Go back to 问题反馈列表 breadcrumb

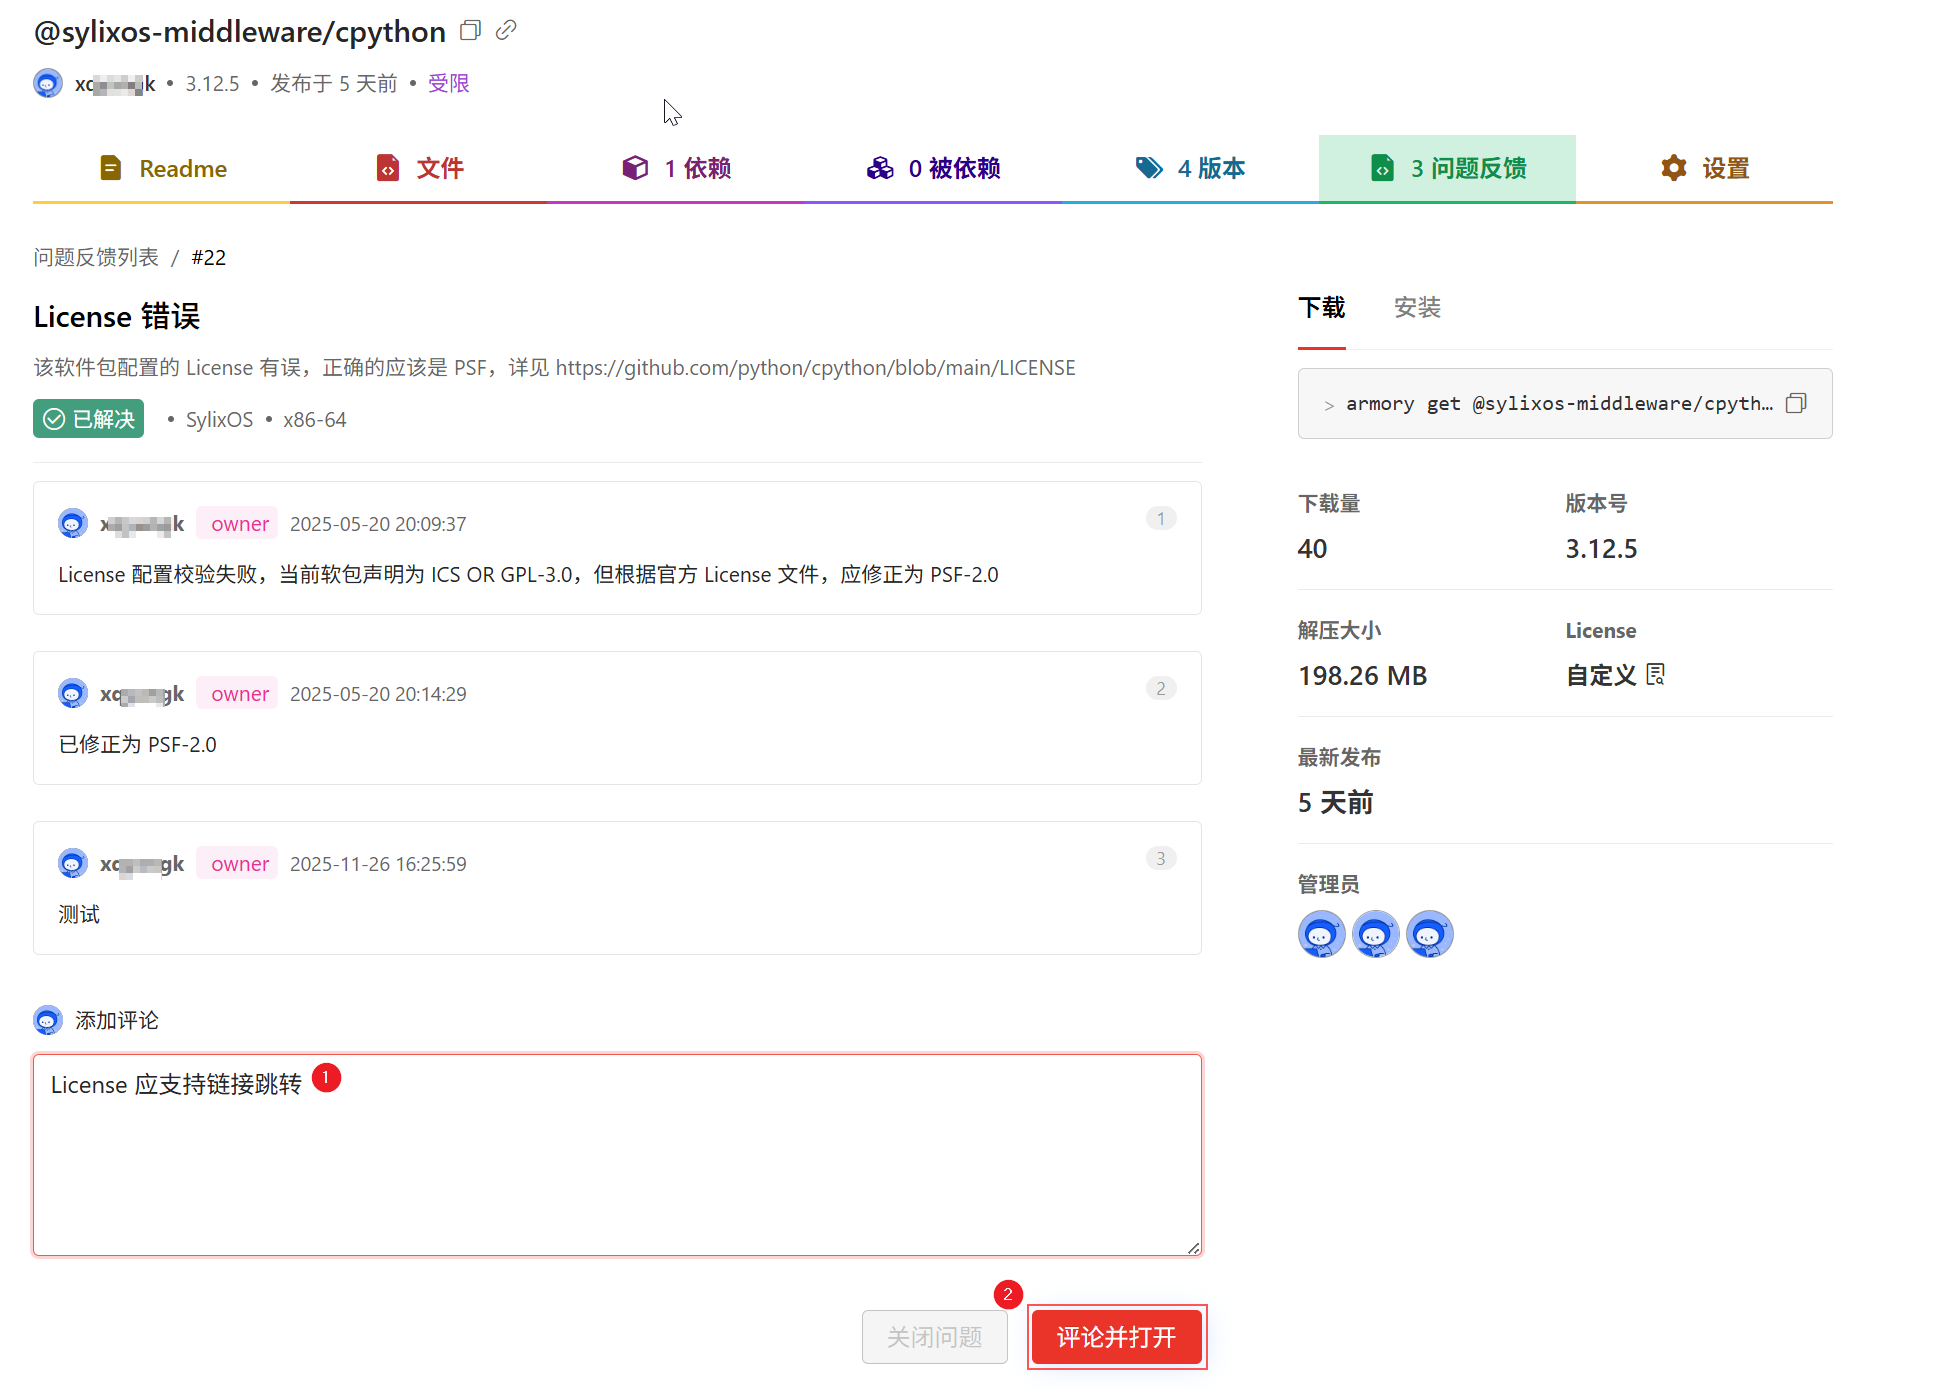coord(96,257)
